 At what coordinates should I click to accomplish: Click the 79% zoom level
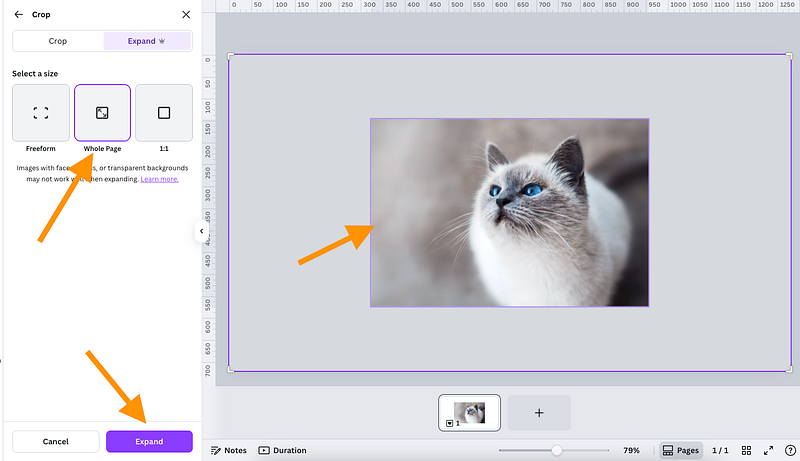click(631, 450)
